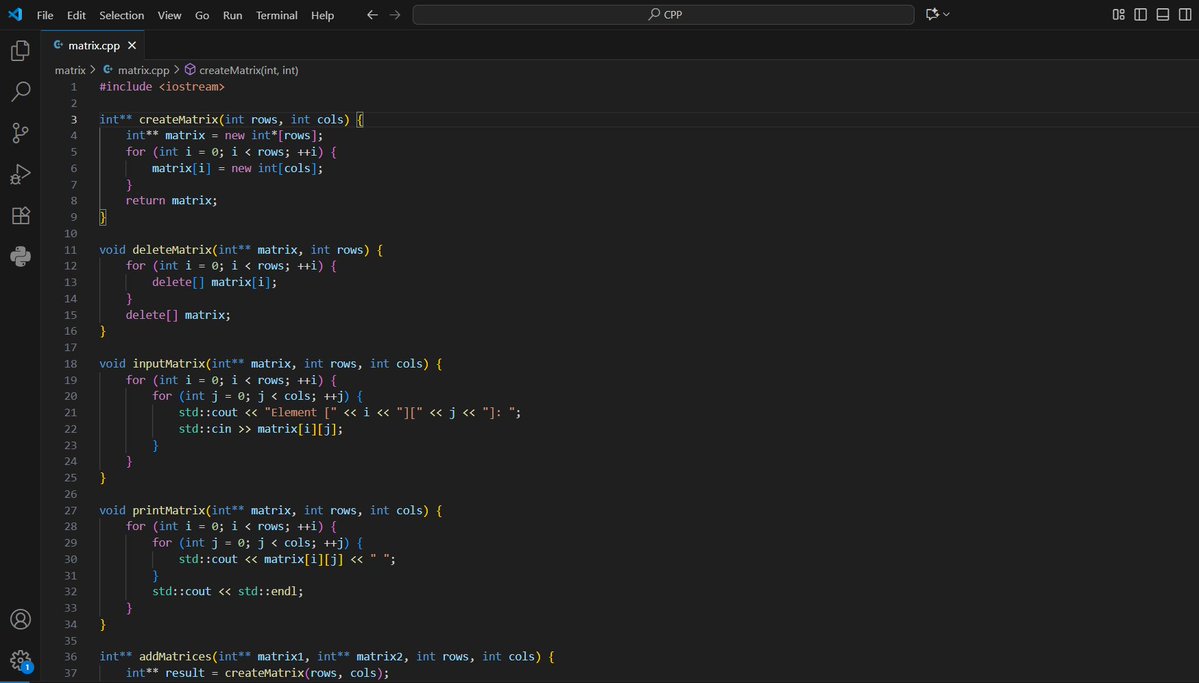This screenshot has width=1199, height=683.
Task: Open the Source Control view
Action: pos(21,132)
